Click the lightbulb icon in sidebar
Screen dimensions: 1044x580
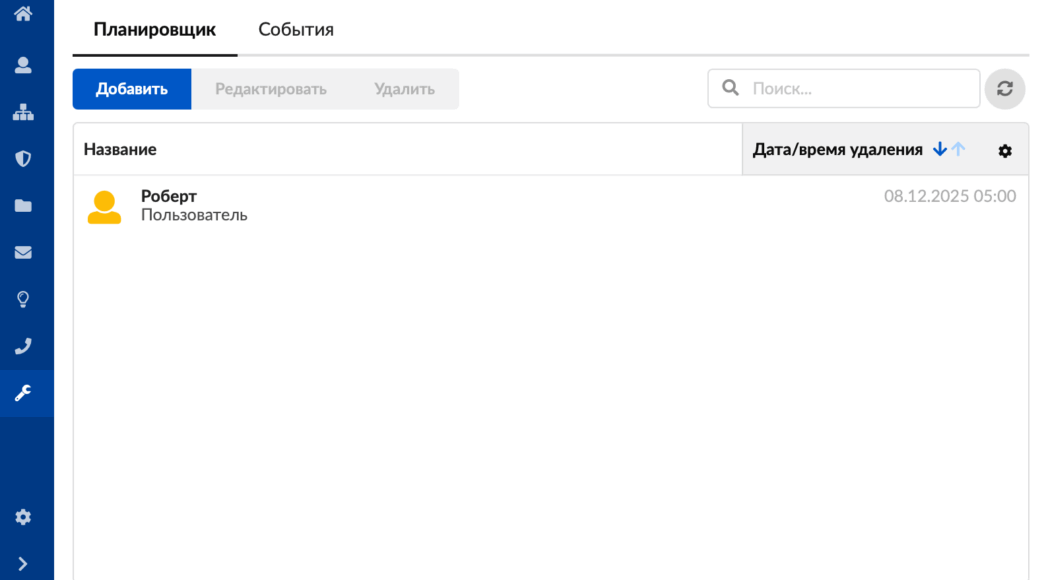tap(23, 299)
